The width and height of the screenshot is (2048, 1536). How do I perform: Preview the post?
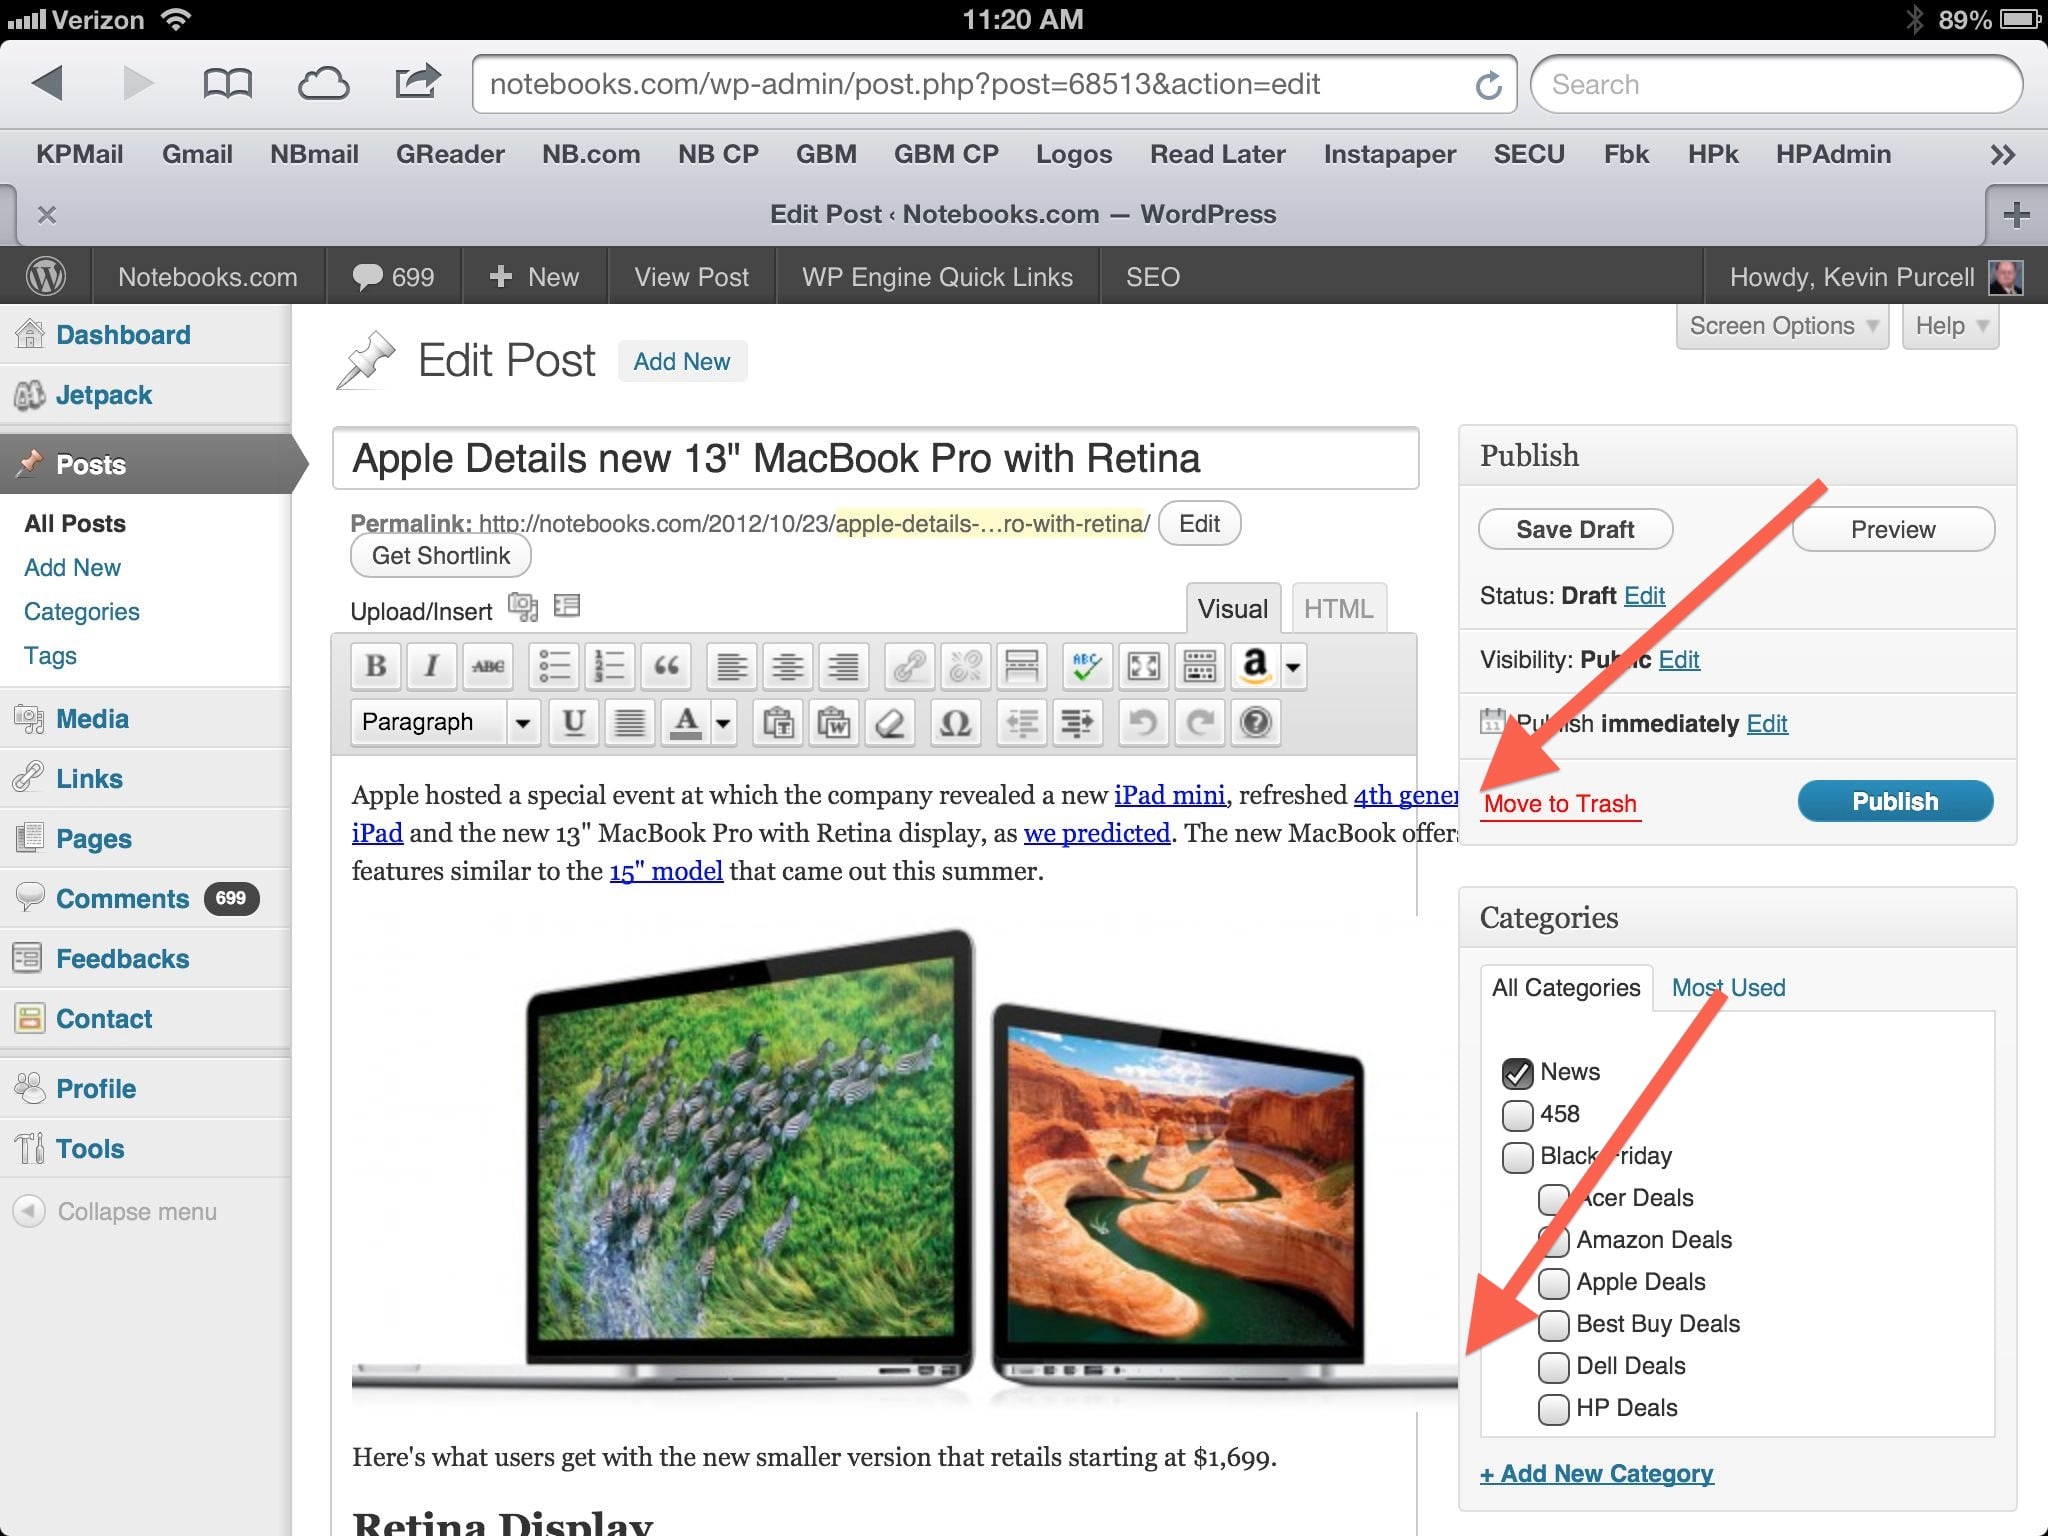(1893, 529)
